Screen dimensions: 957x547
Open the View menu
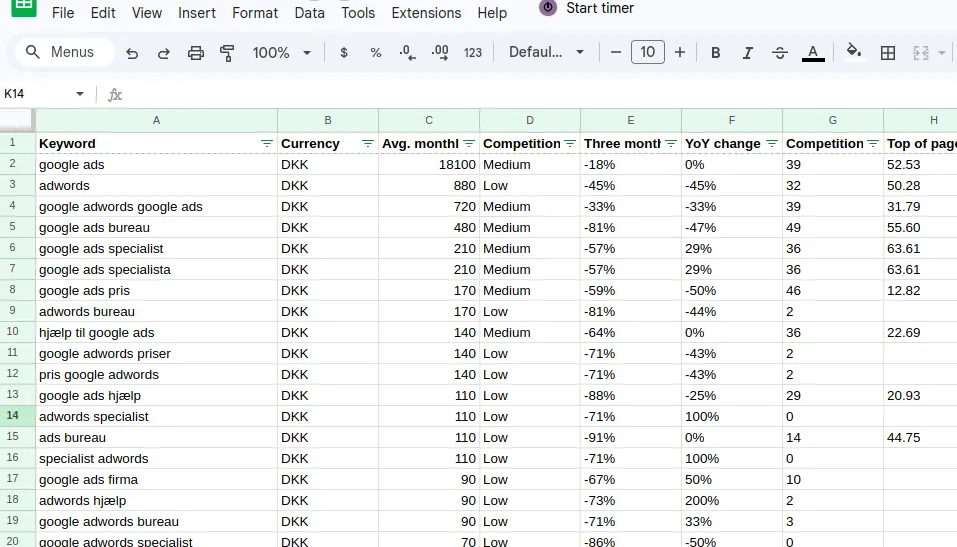(146, 13)
